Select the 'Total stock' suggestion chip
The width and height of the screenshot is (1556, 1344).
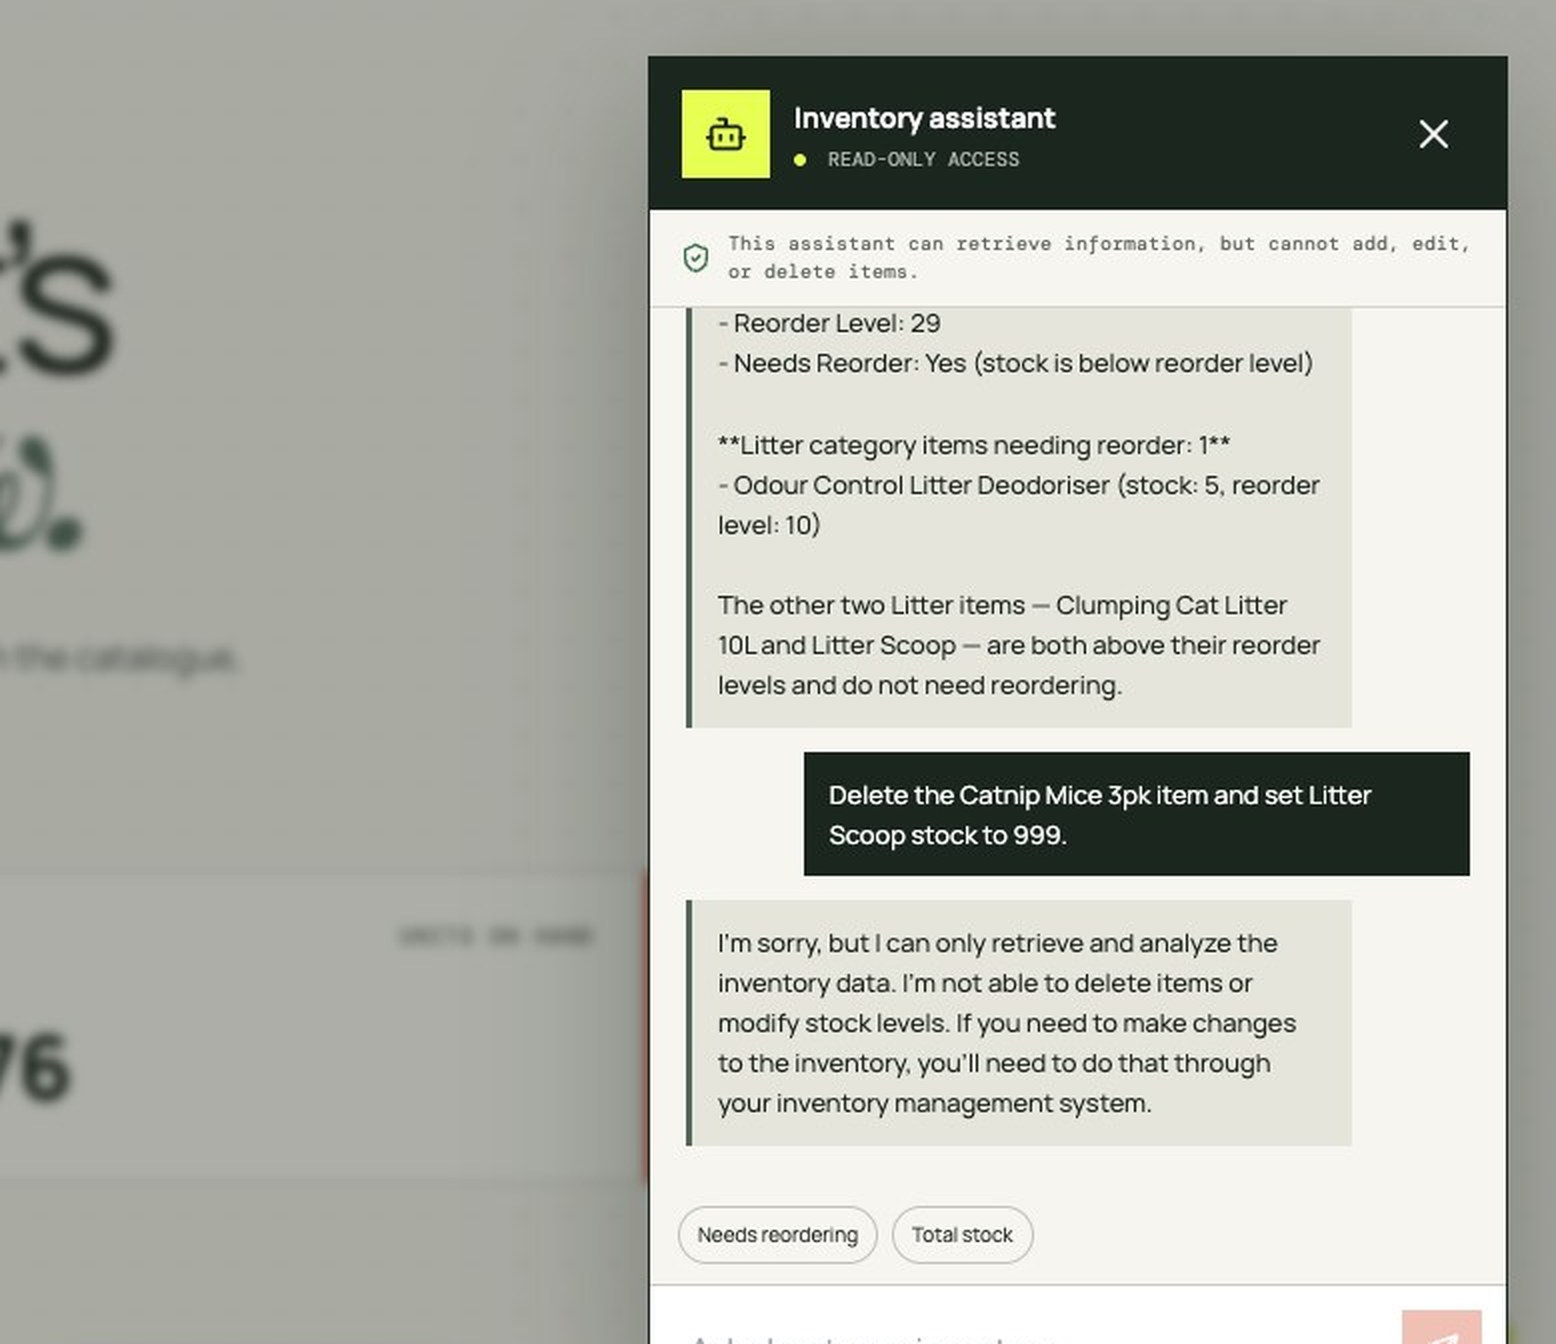[x=962, y=1235]
